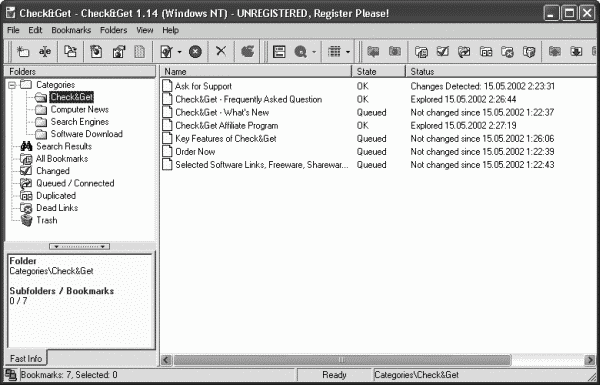Select 'Check&Get - What's New' bookmark
Image resolution: width=600 pixels, height=385 pixels.
pos(222,112)
